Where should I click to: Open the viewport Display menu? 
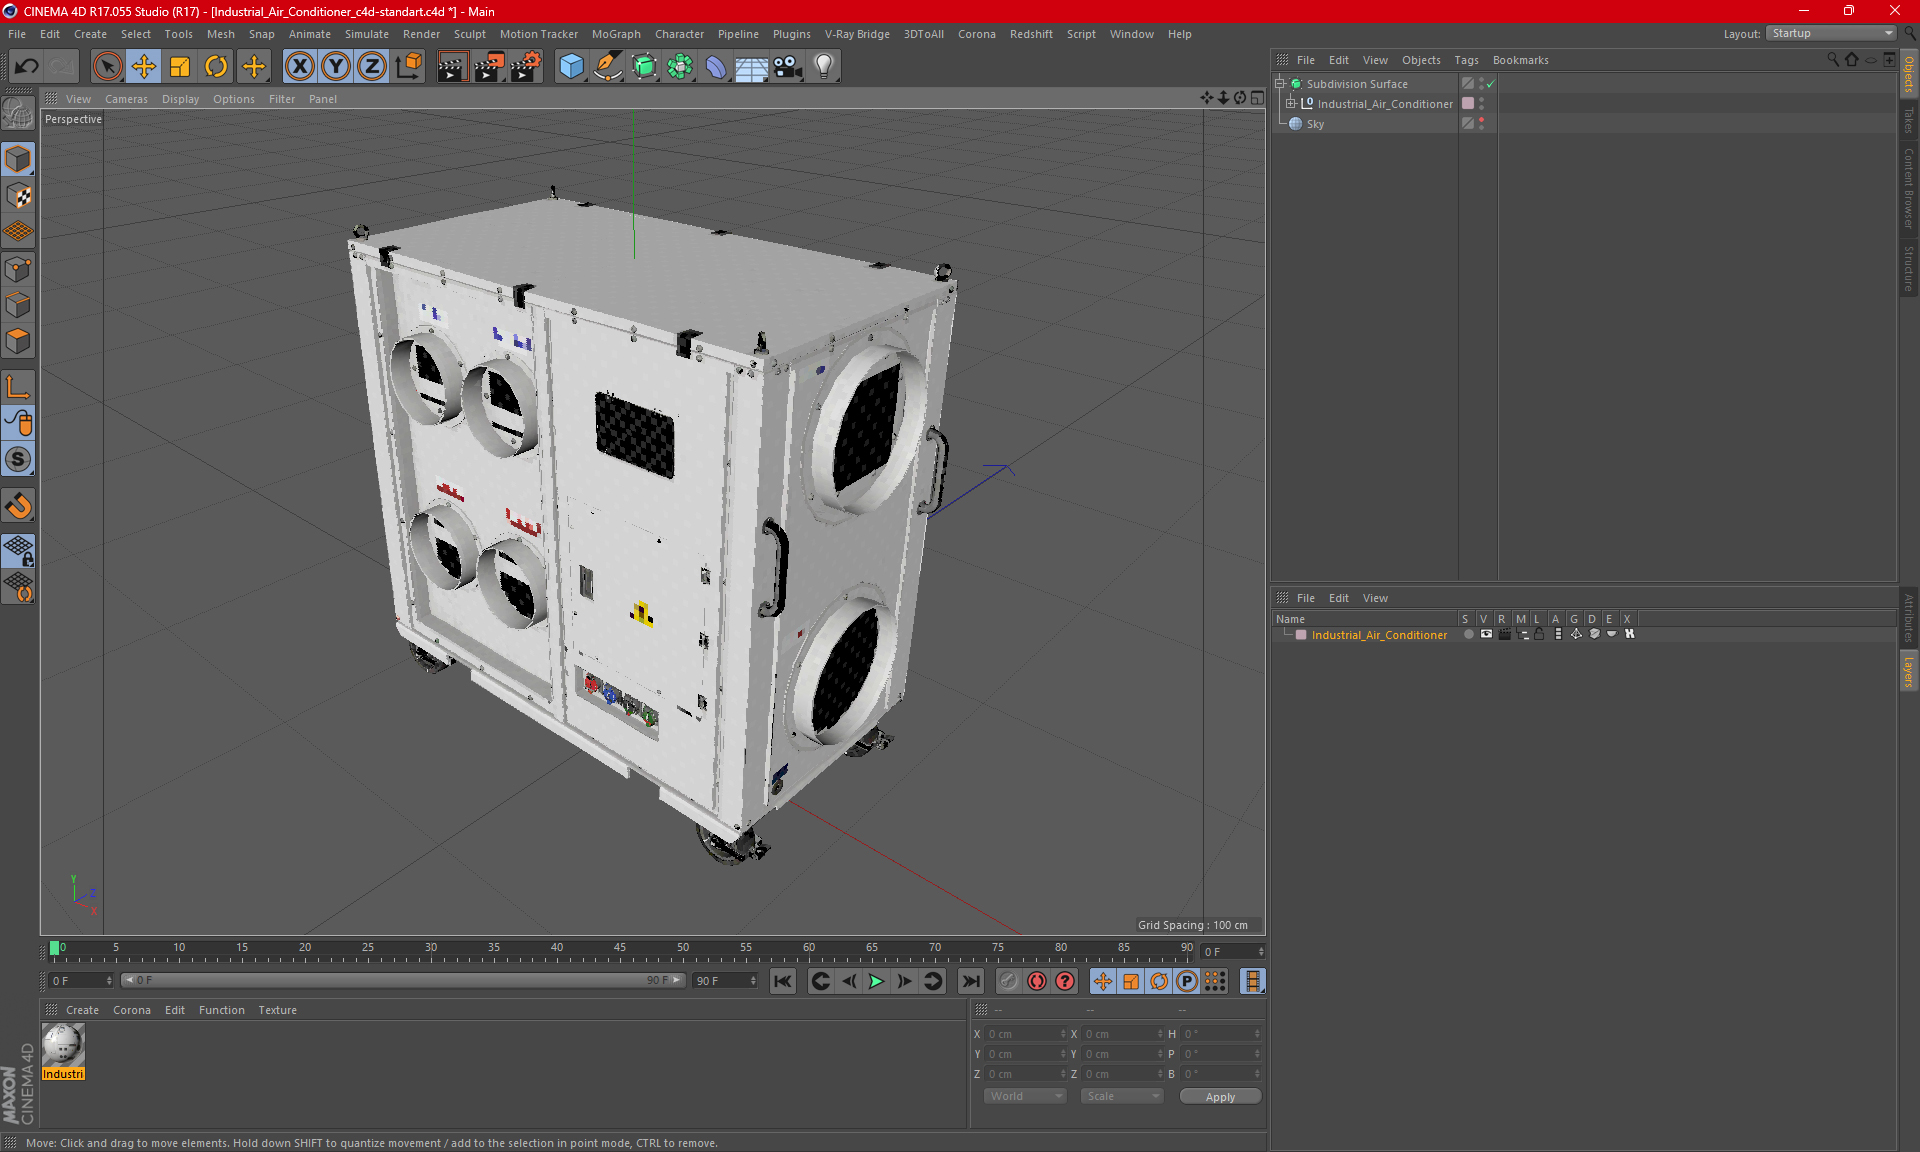click(180, 99)
